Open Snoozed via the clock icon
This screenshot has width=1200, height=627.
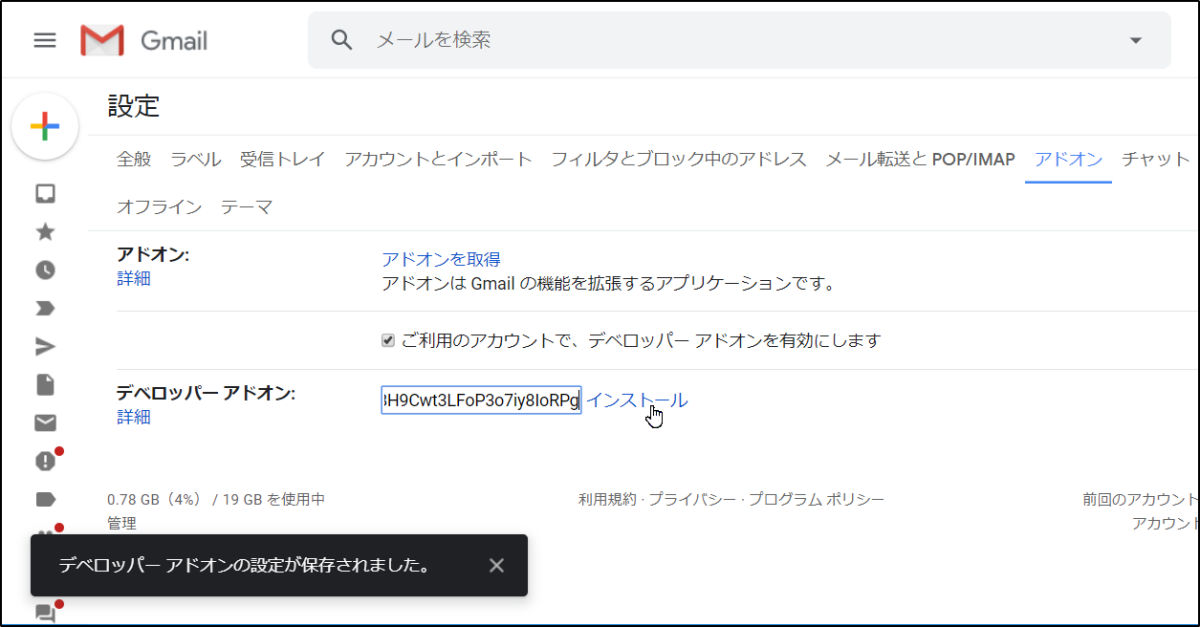tap(45, 270)
